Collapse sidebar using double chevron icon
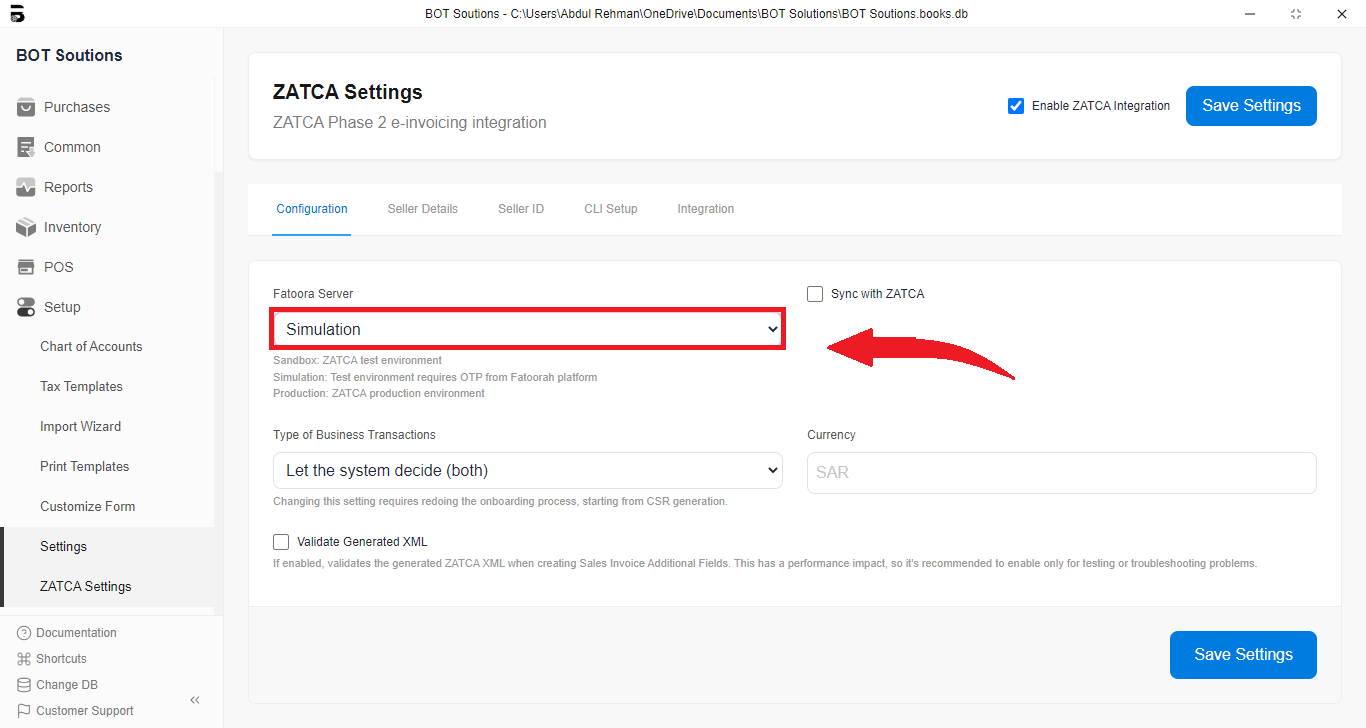This screenshot has height=728, width=1366. [195, 700]
